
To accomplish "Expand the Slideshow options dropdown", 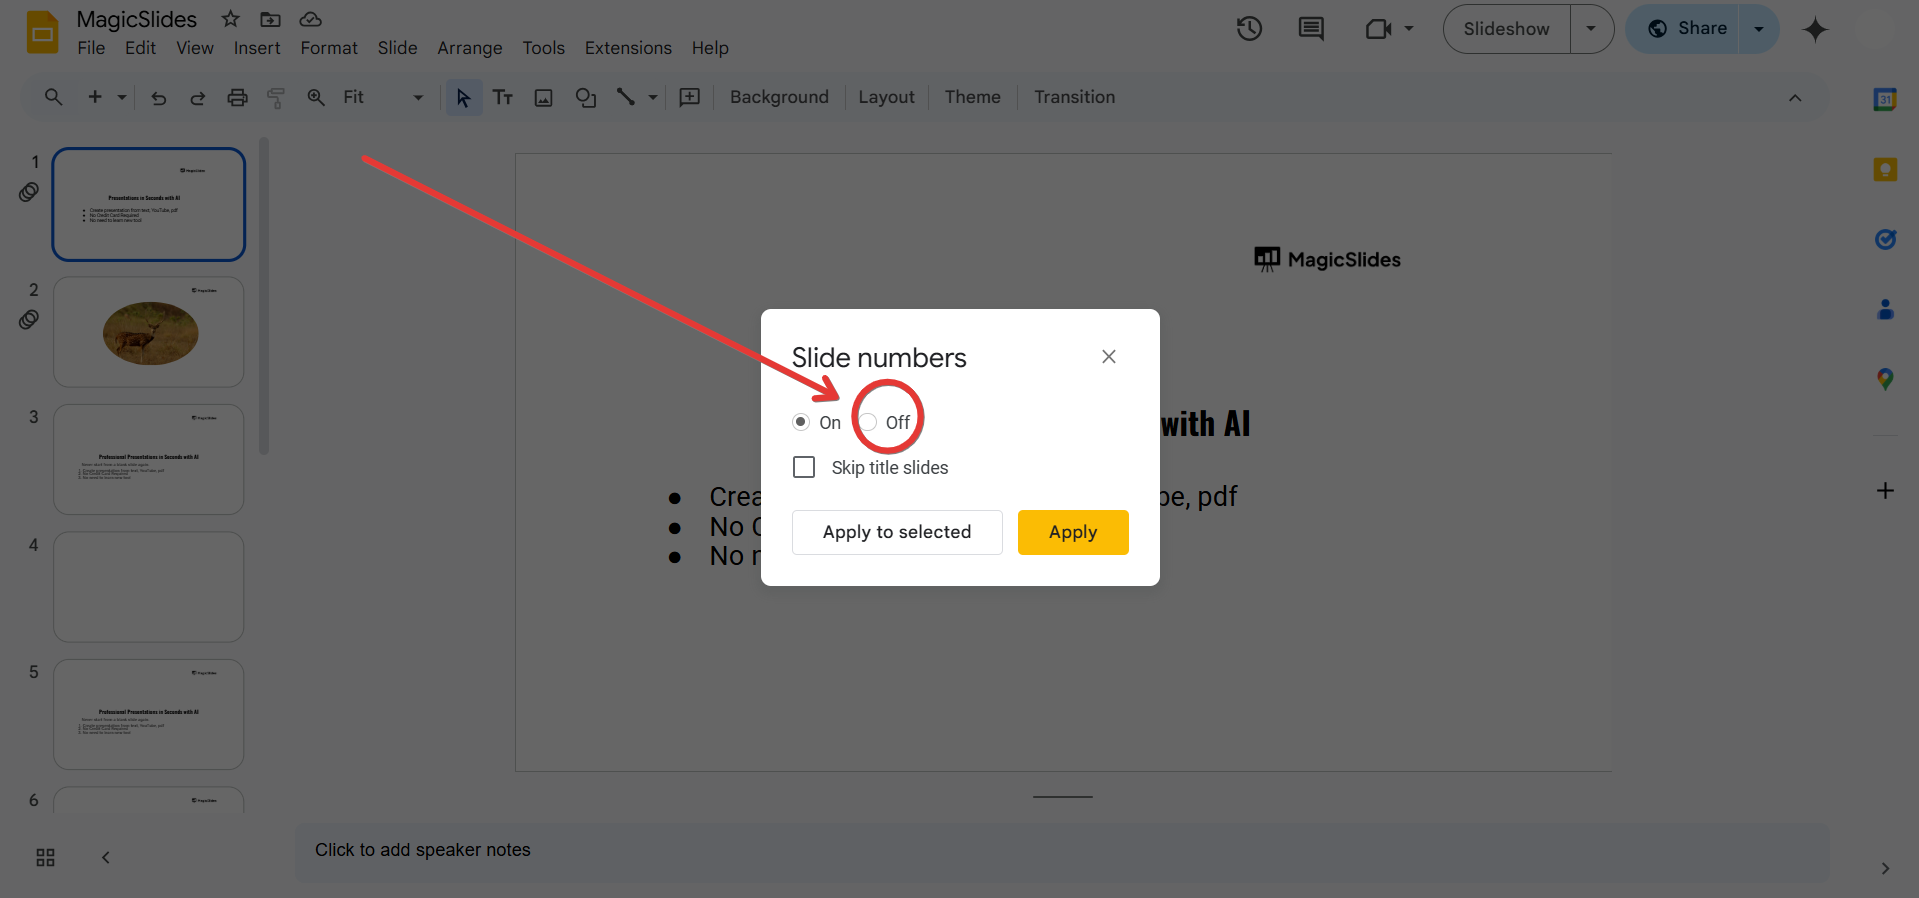I will tap(1591, 29).
